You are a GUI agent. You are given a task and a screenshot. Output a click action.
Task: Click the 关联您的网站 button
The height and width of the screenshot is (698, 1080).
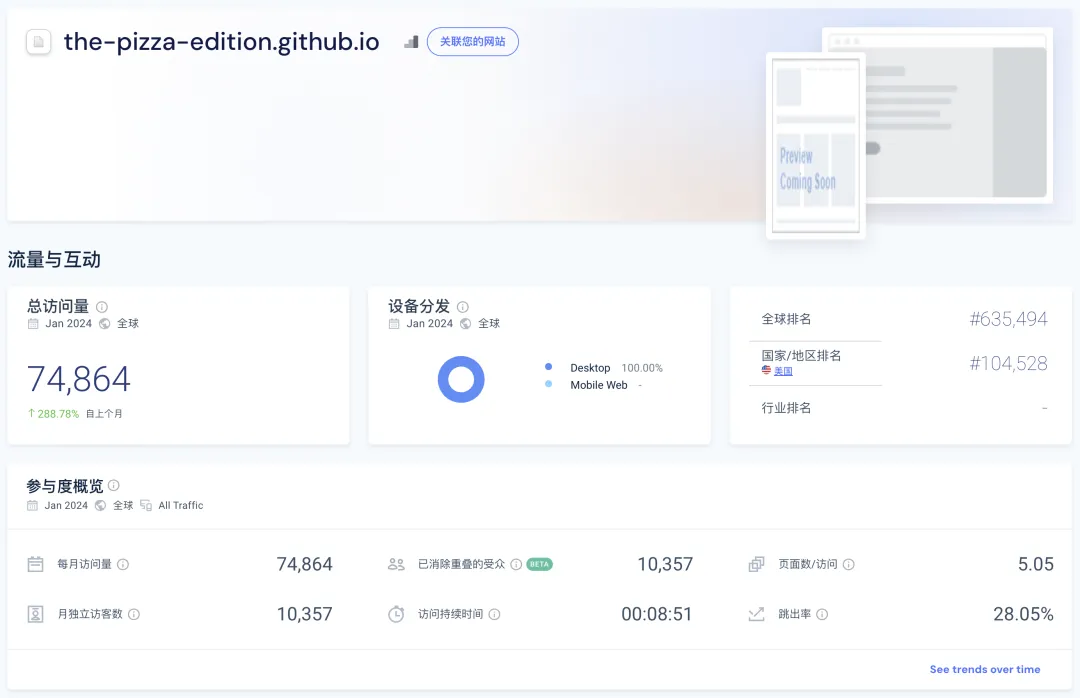point(472,42)
